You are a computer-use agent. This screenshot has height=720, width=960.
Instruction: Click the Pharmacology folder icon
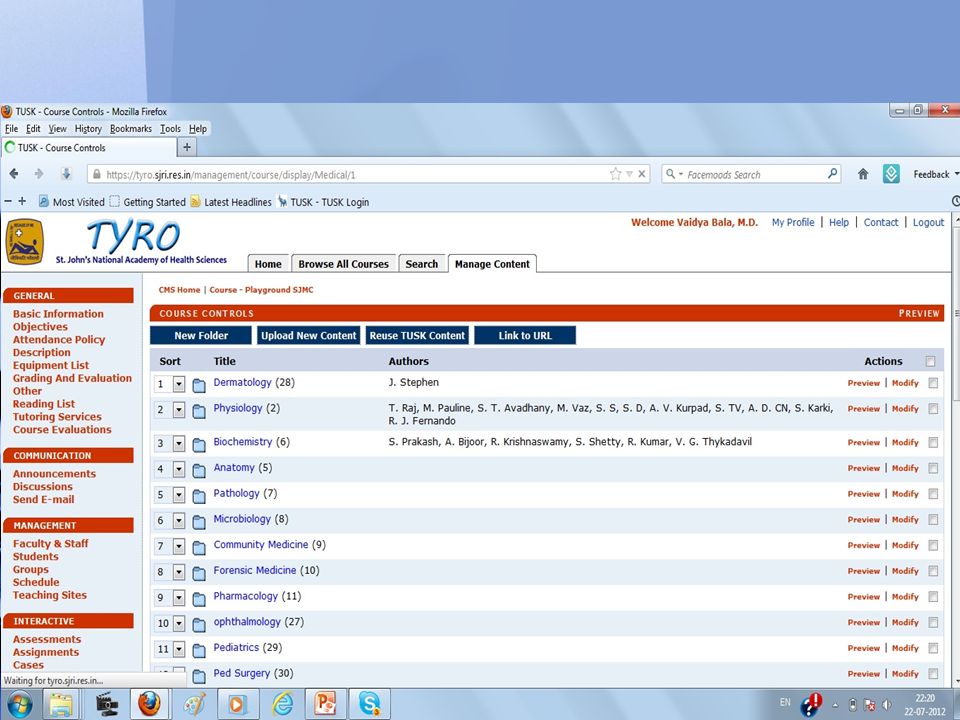(199, 599)
